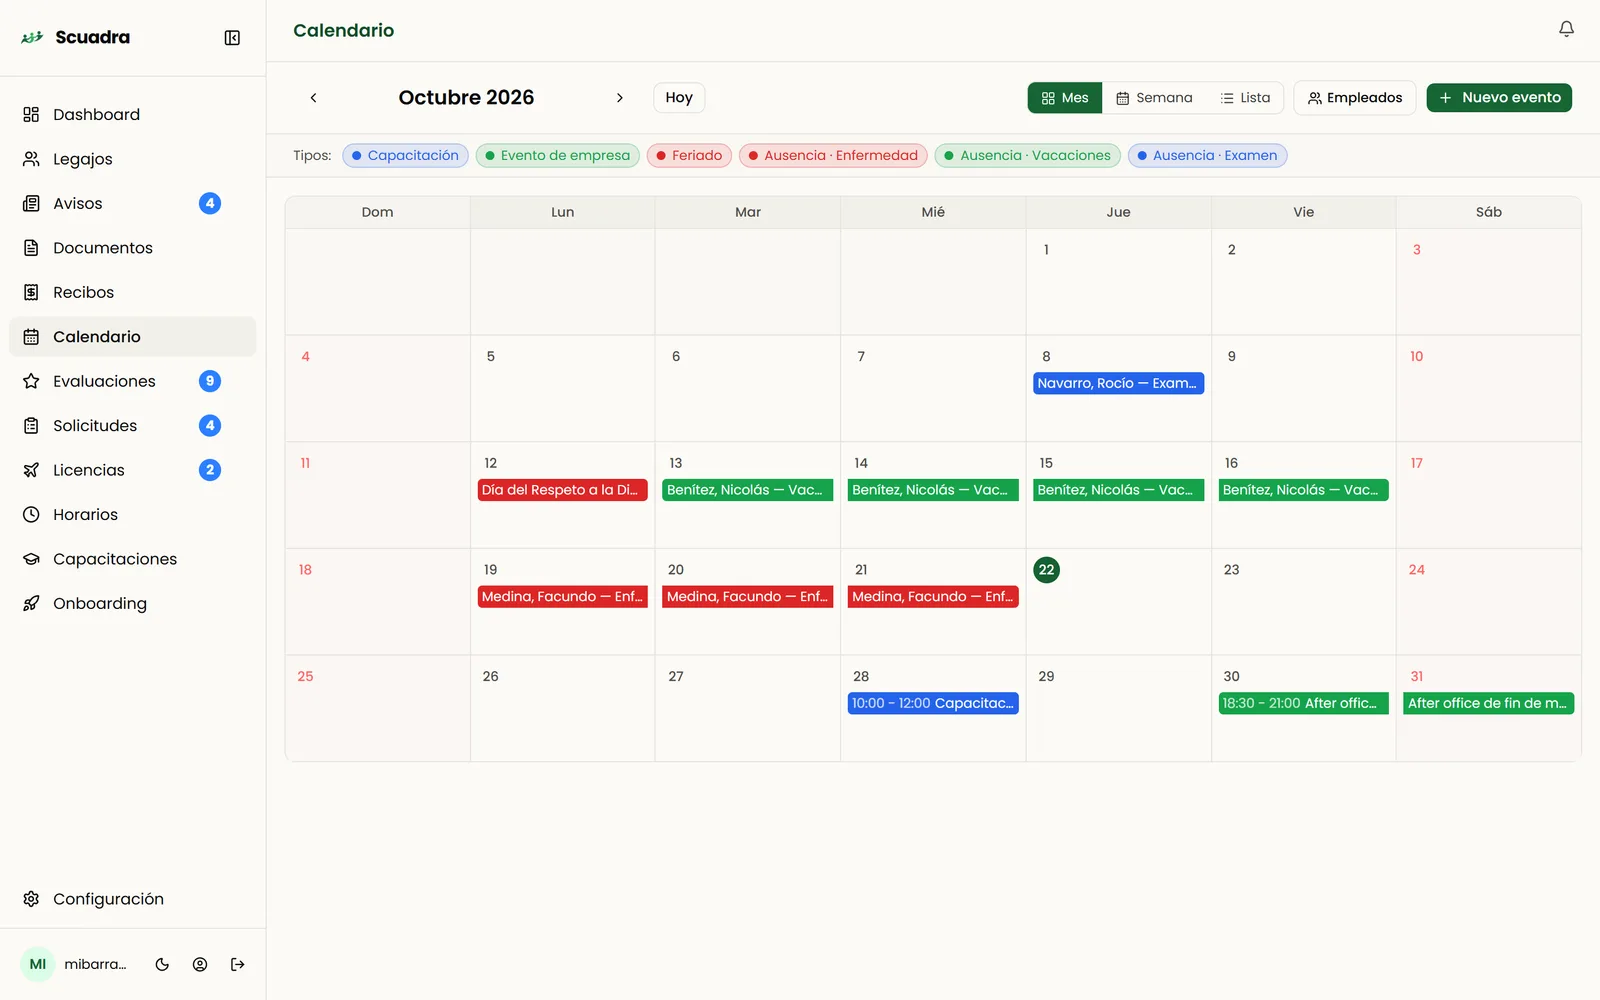This screenshot has width=1600, height=1000.
Task: Switch to Mes view
Action: 1065,98
